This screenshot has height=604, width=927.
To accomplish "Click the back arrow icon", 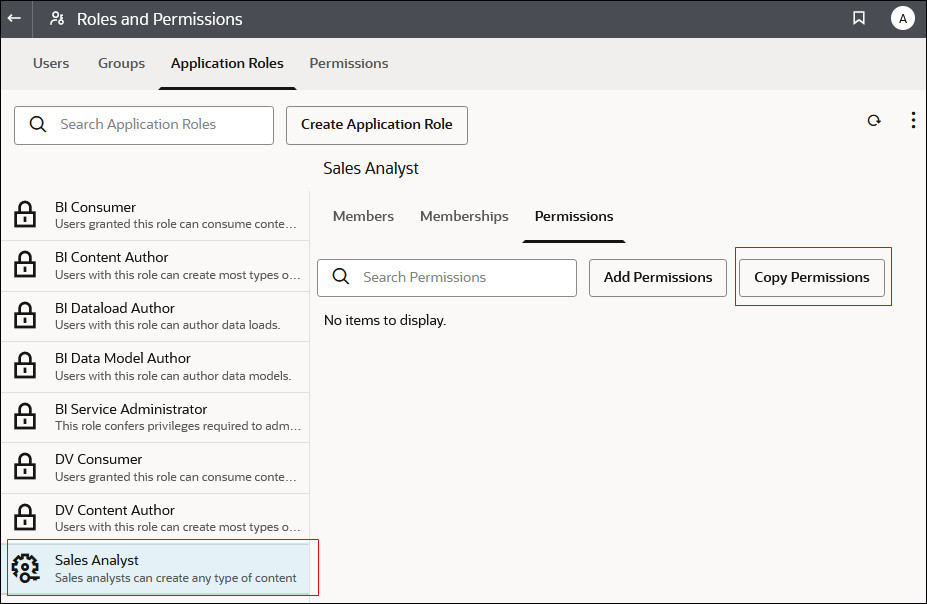I will 15,19.
